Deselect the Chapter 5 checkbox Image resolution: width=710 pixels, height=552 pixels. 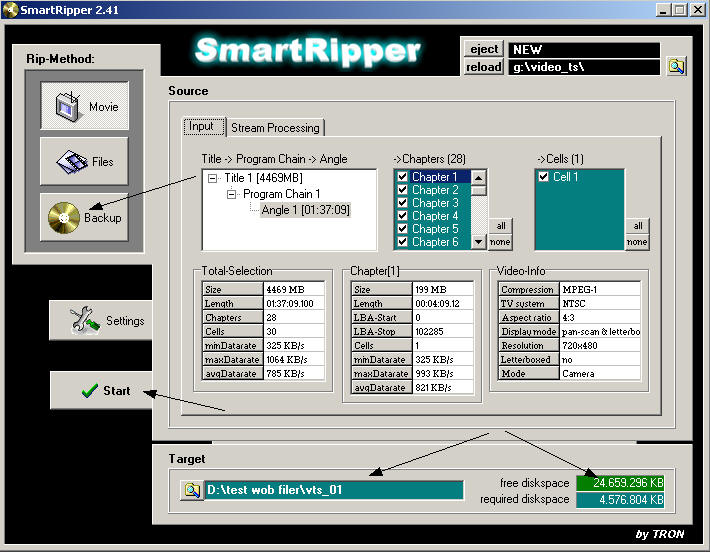403,229
